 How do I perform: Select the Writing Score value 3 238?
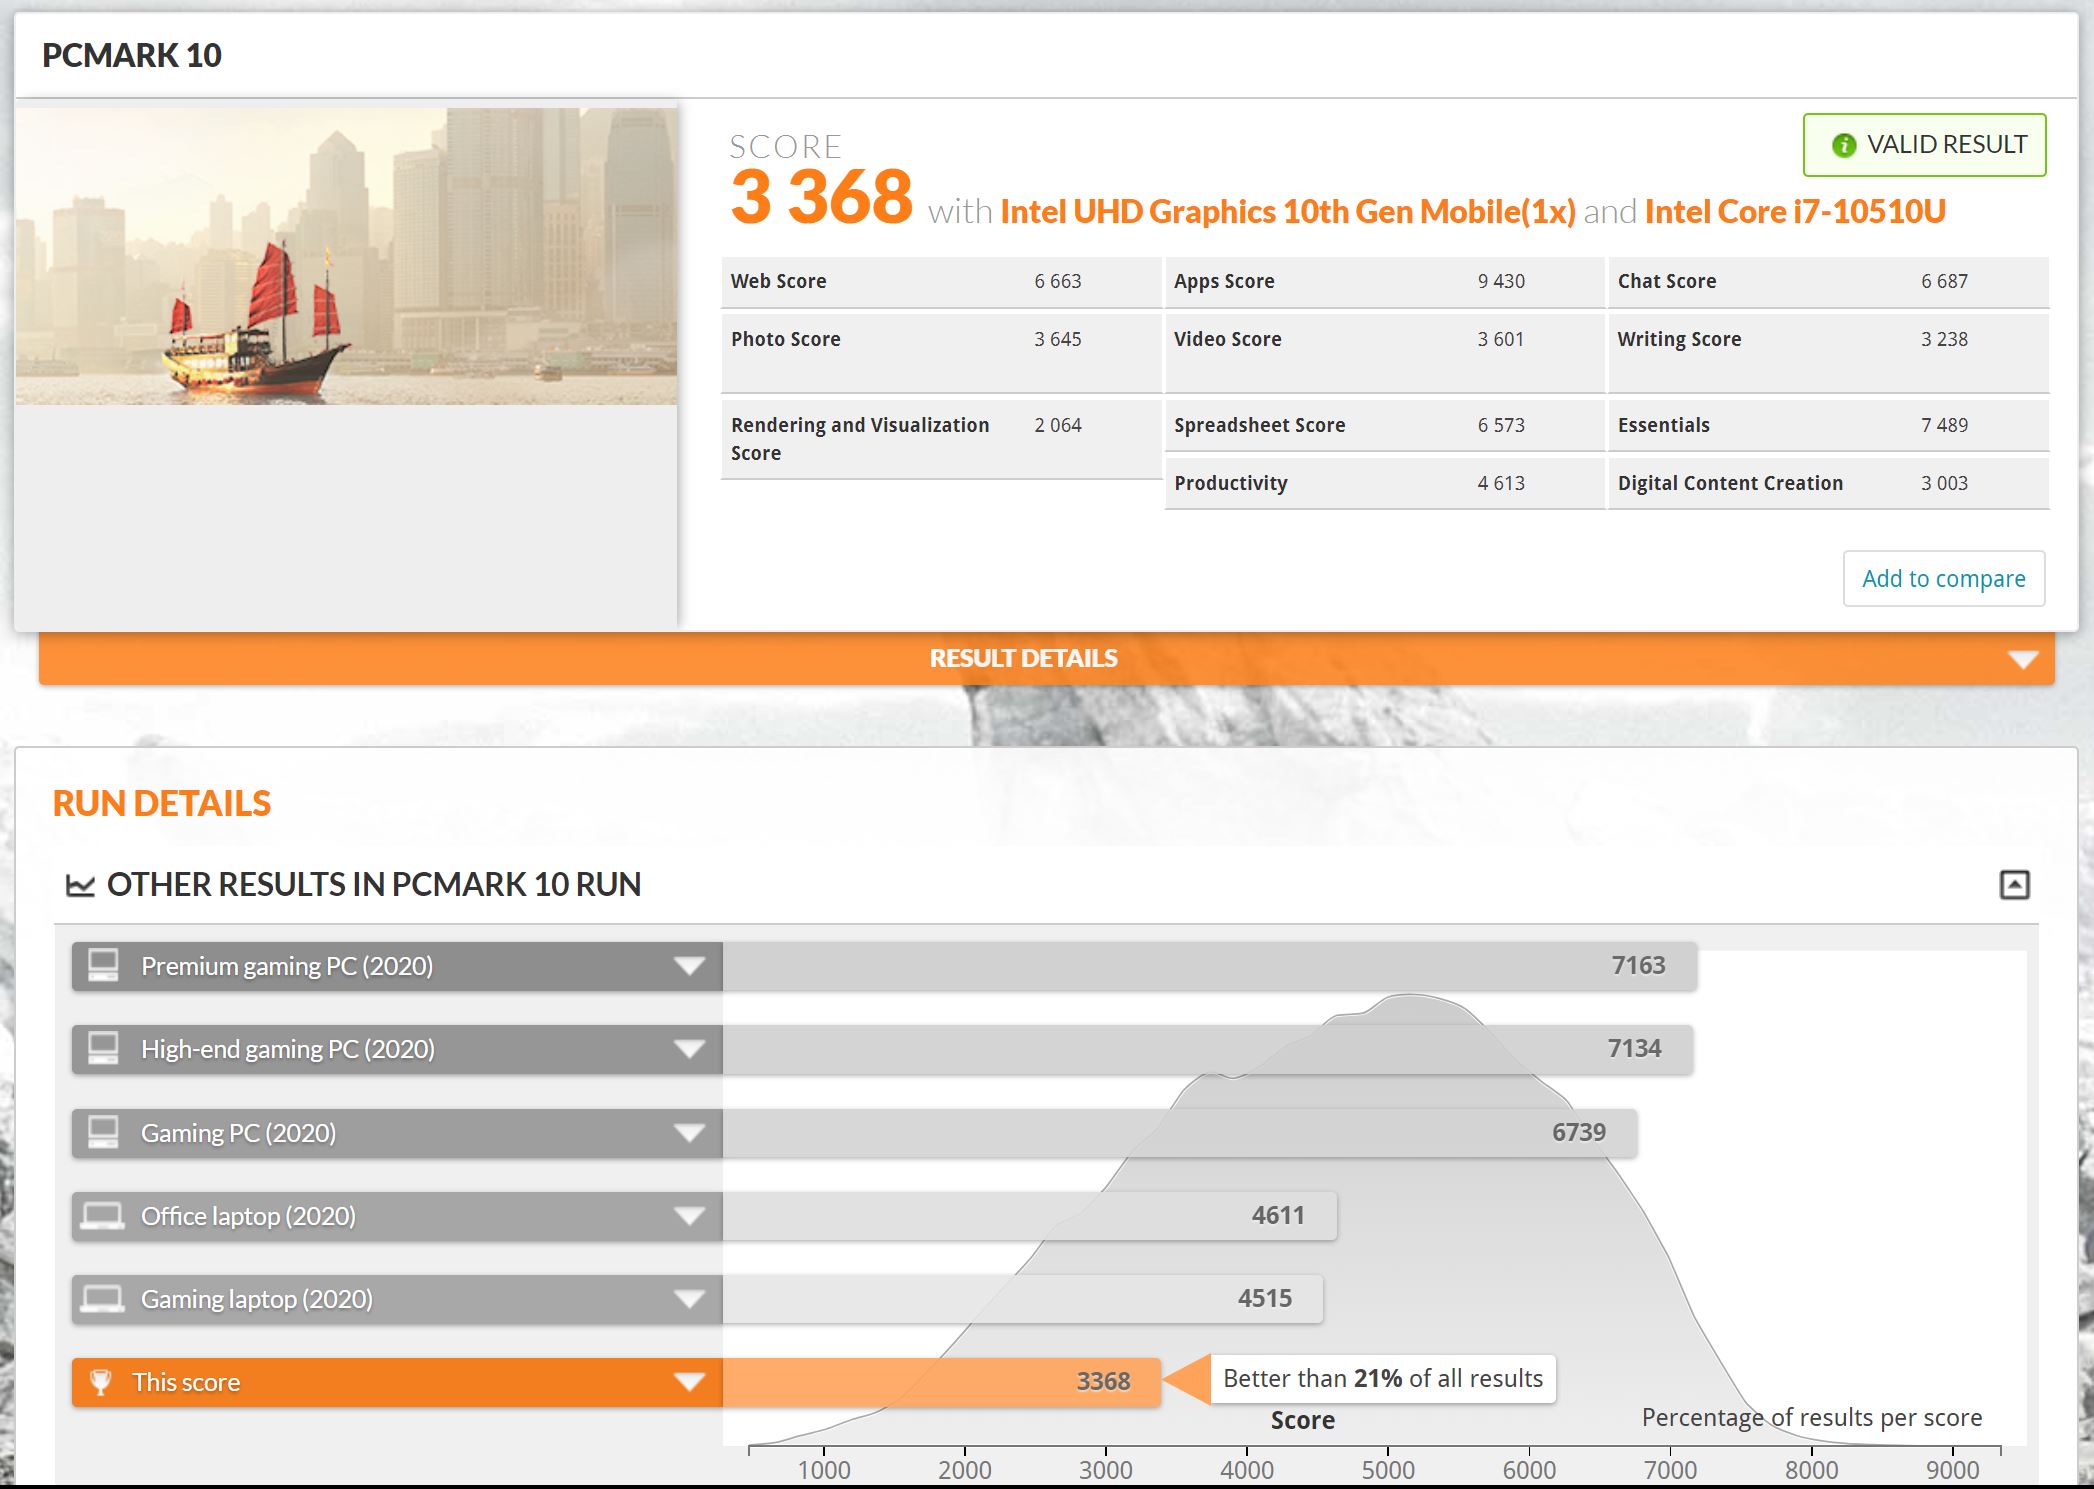[x=1944, y=339]
